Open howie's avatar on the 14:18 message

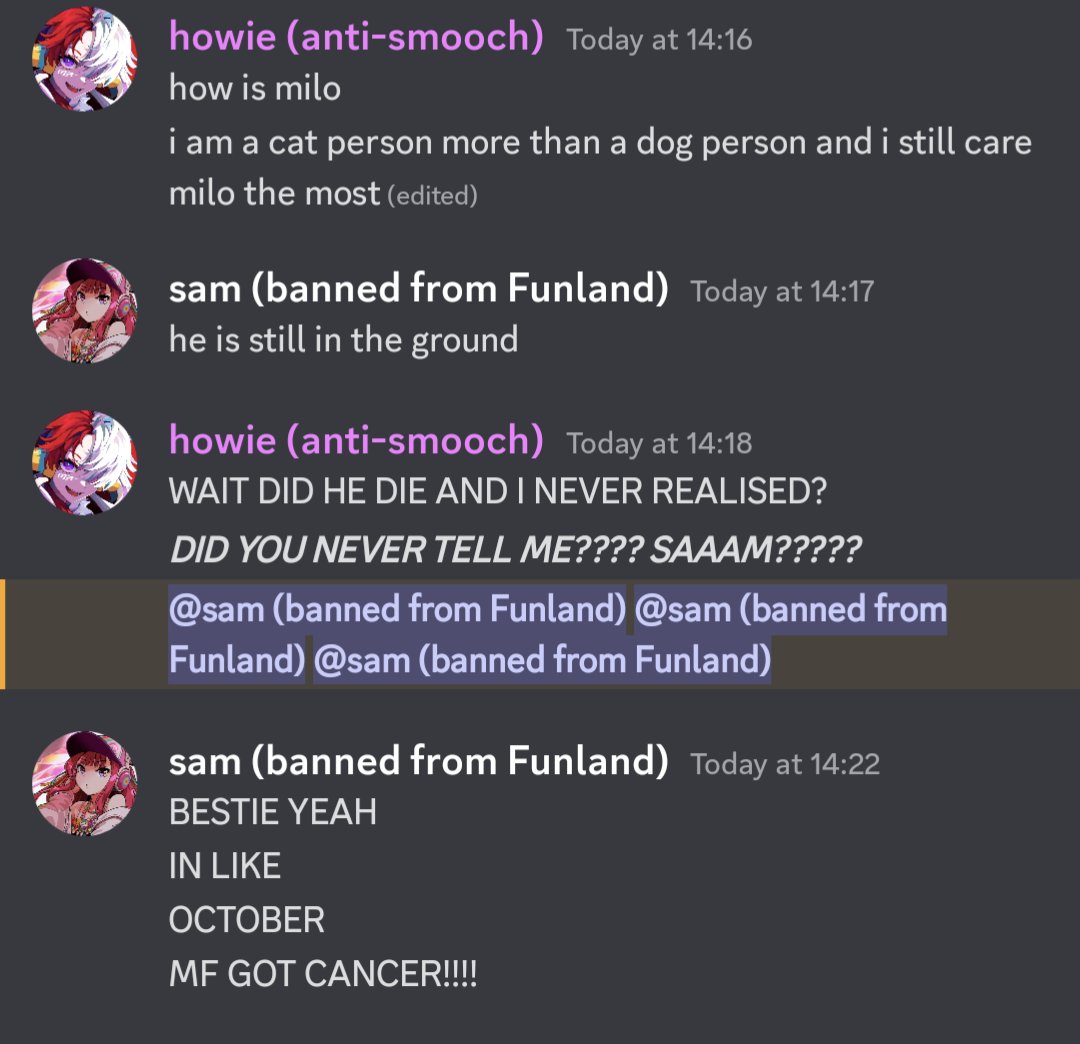tap(85, 463)
